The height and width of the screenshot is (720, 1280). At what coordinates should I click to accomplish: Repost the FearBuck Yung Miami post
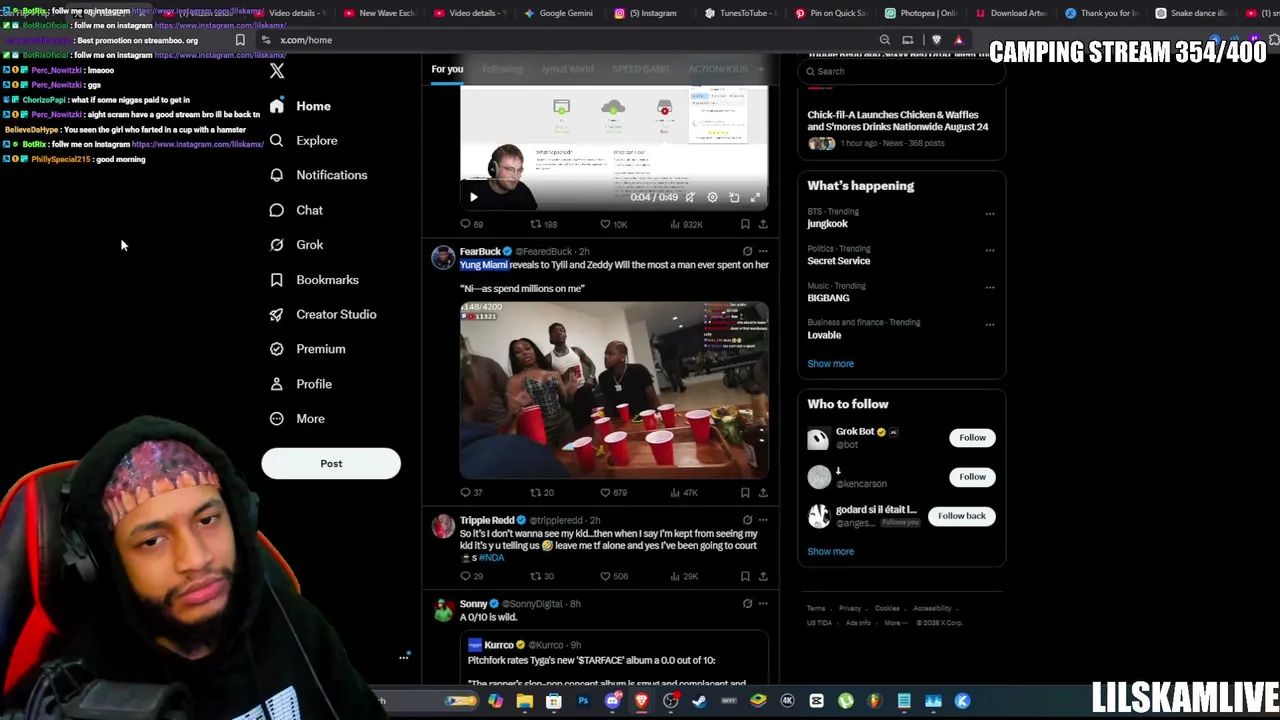(x=535, y=492)
